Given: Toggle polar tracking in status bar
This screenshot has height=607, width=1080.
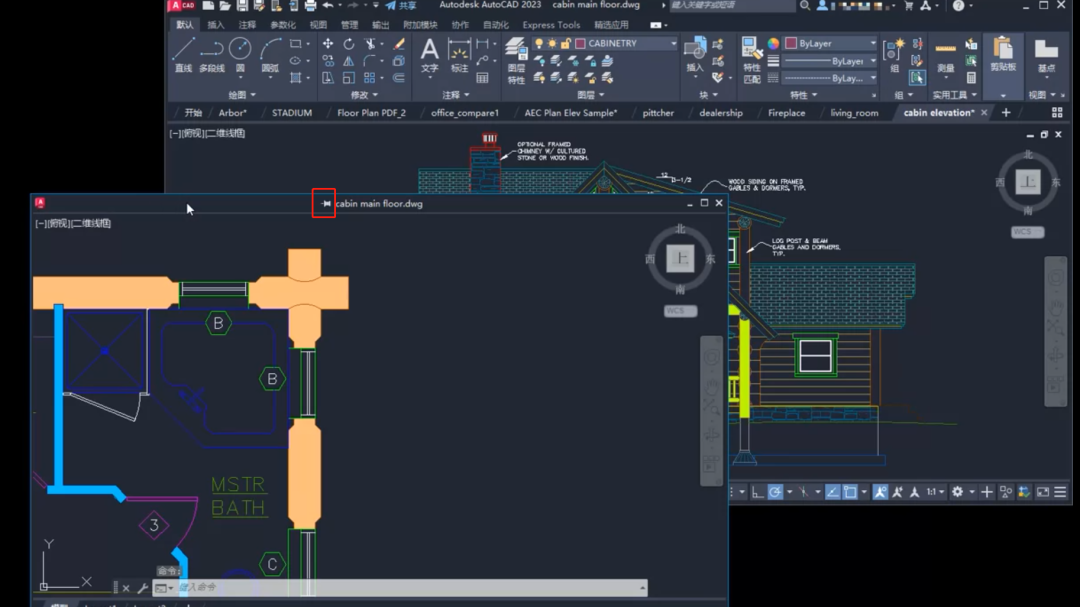Looking at the screenshot, I should tap(775, 492).
